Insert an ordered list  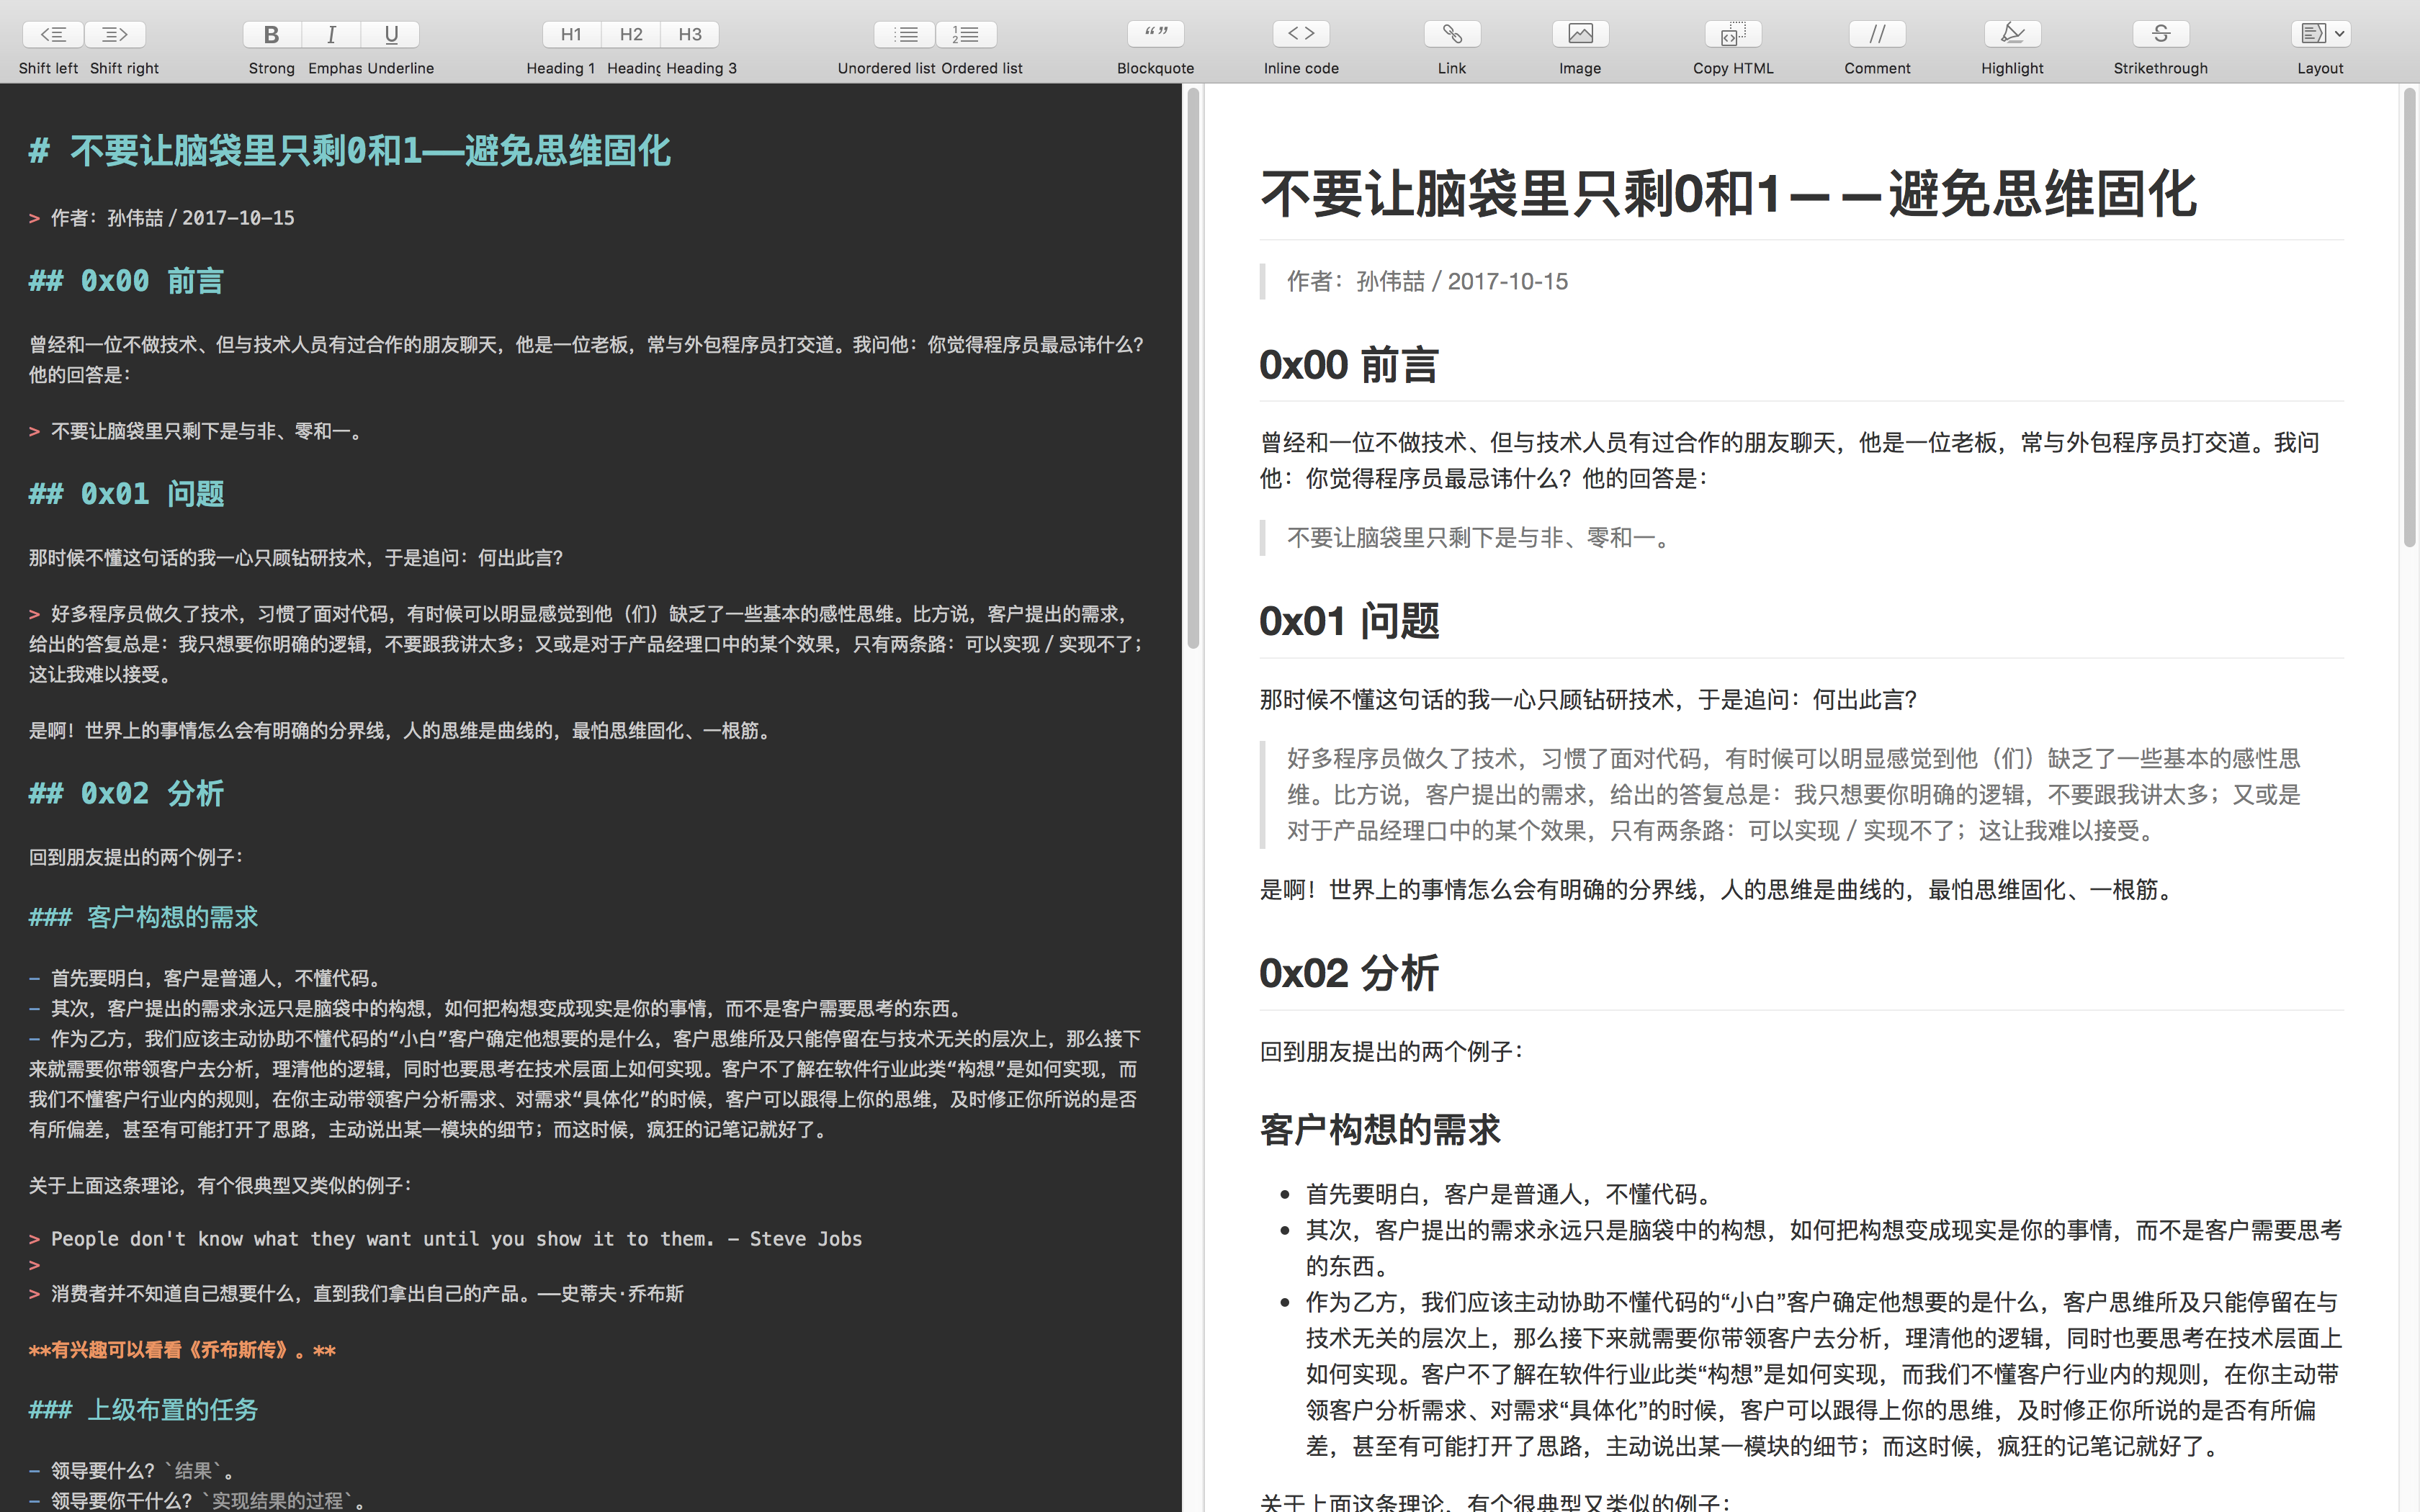(966, 34)
